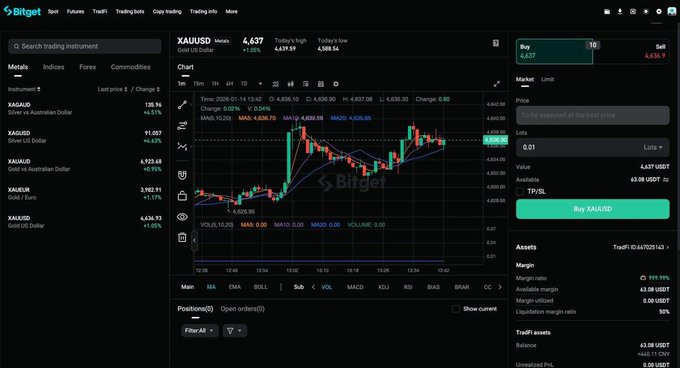Screen dimensions: 680x368
Task: Sort by Last price column
Action: 113,89
